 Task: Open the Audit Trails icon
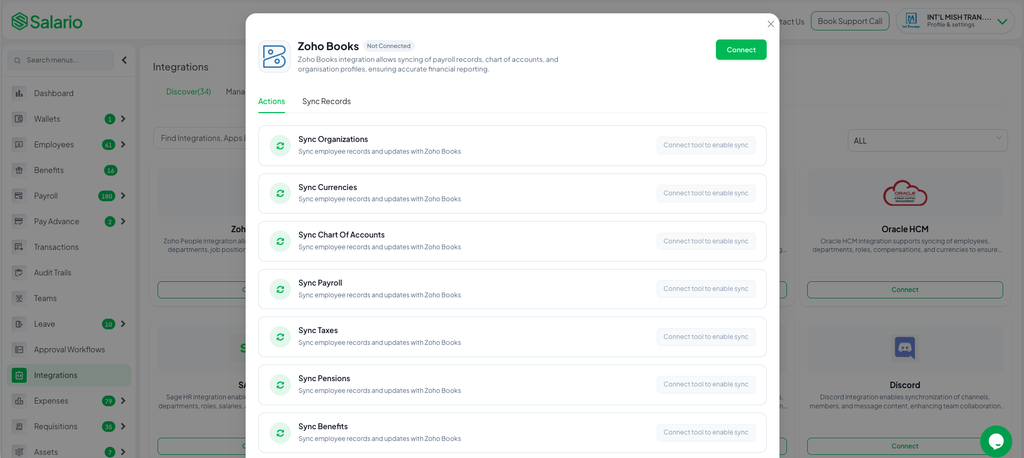click(19, 272)
